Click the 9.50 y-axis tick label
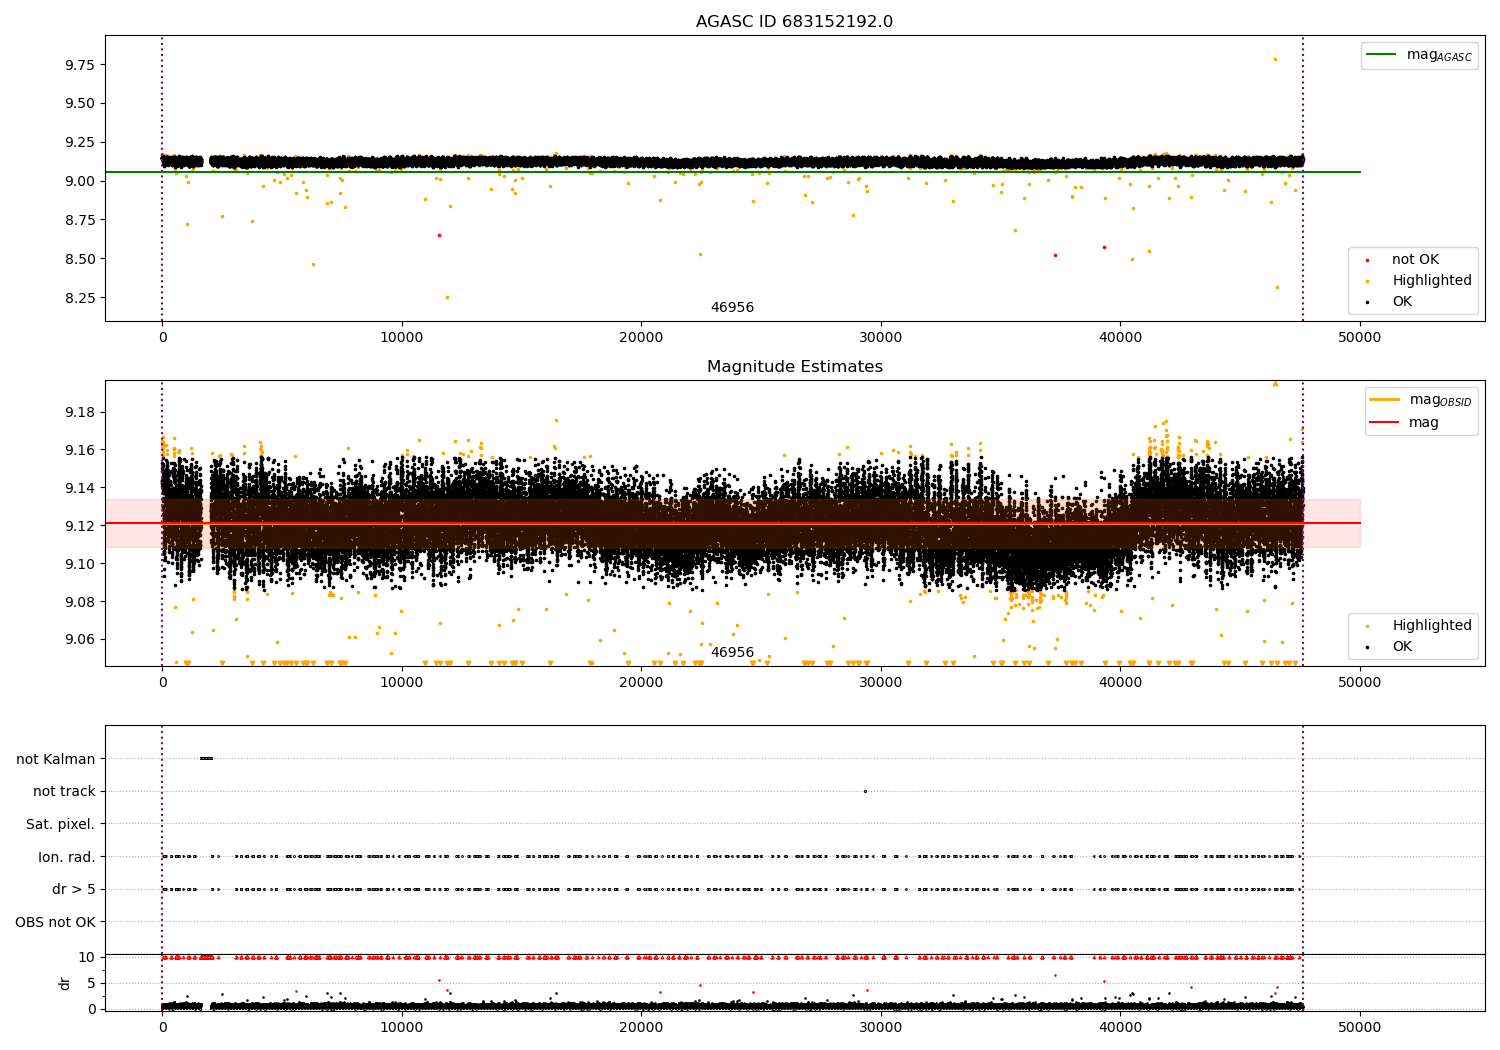Image resolution: width=1500 pixels, height=1050 pixels. (x=80, y=103)
